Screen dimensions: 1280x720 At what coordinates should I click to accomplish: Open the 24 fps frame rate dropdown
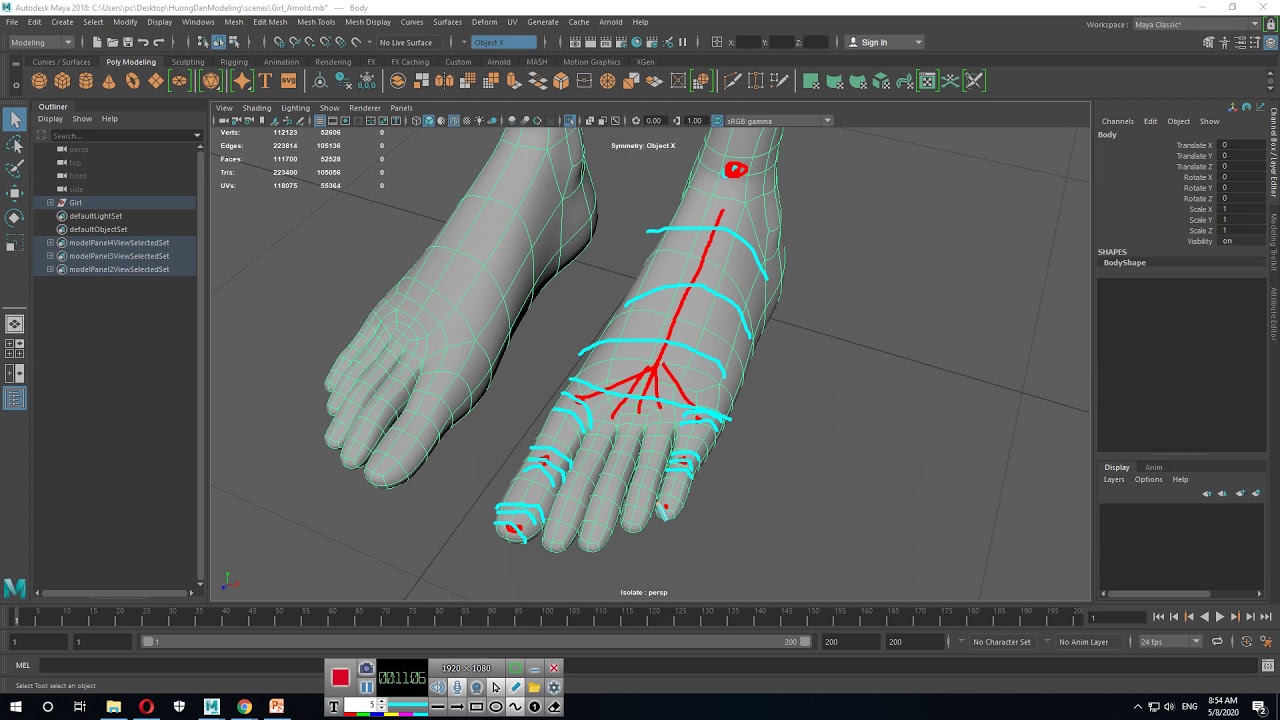[x=1170, y=642]
